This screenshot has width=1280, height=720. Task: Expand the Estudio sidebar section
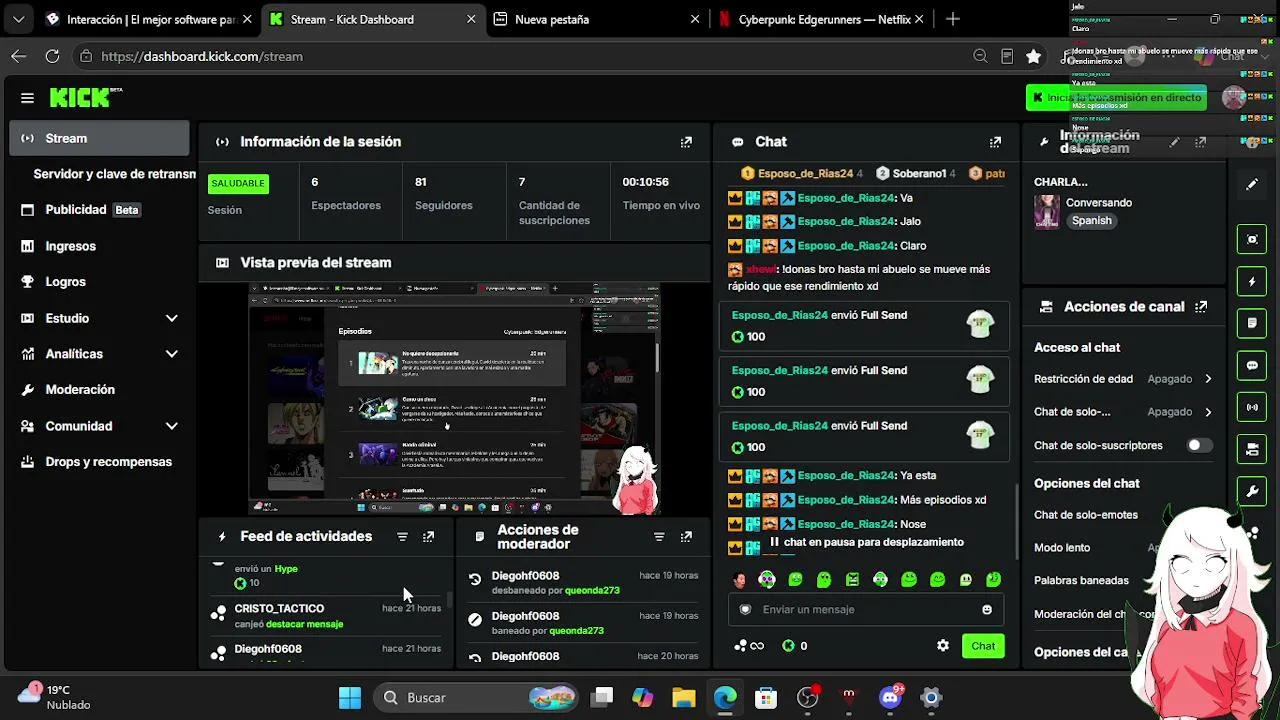(x=171, y=318)
